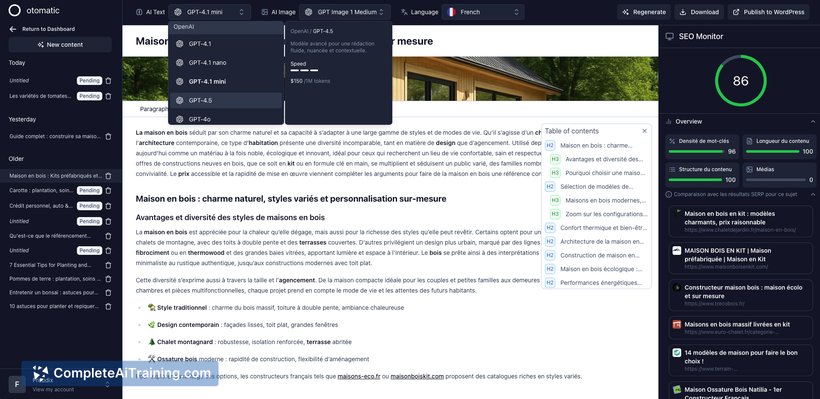This screenshot has height=399, width=820.
Task: Click the AI Image icon in toolbar
Action: click(x=265, y=12)
